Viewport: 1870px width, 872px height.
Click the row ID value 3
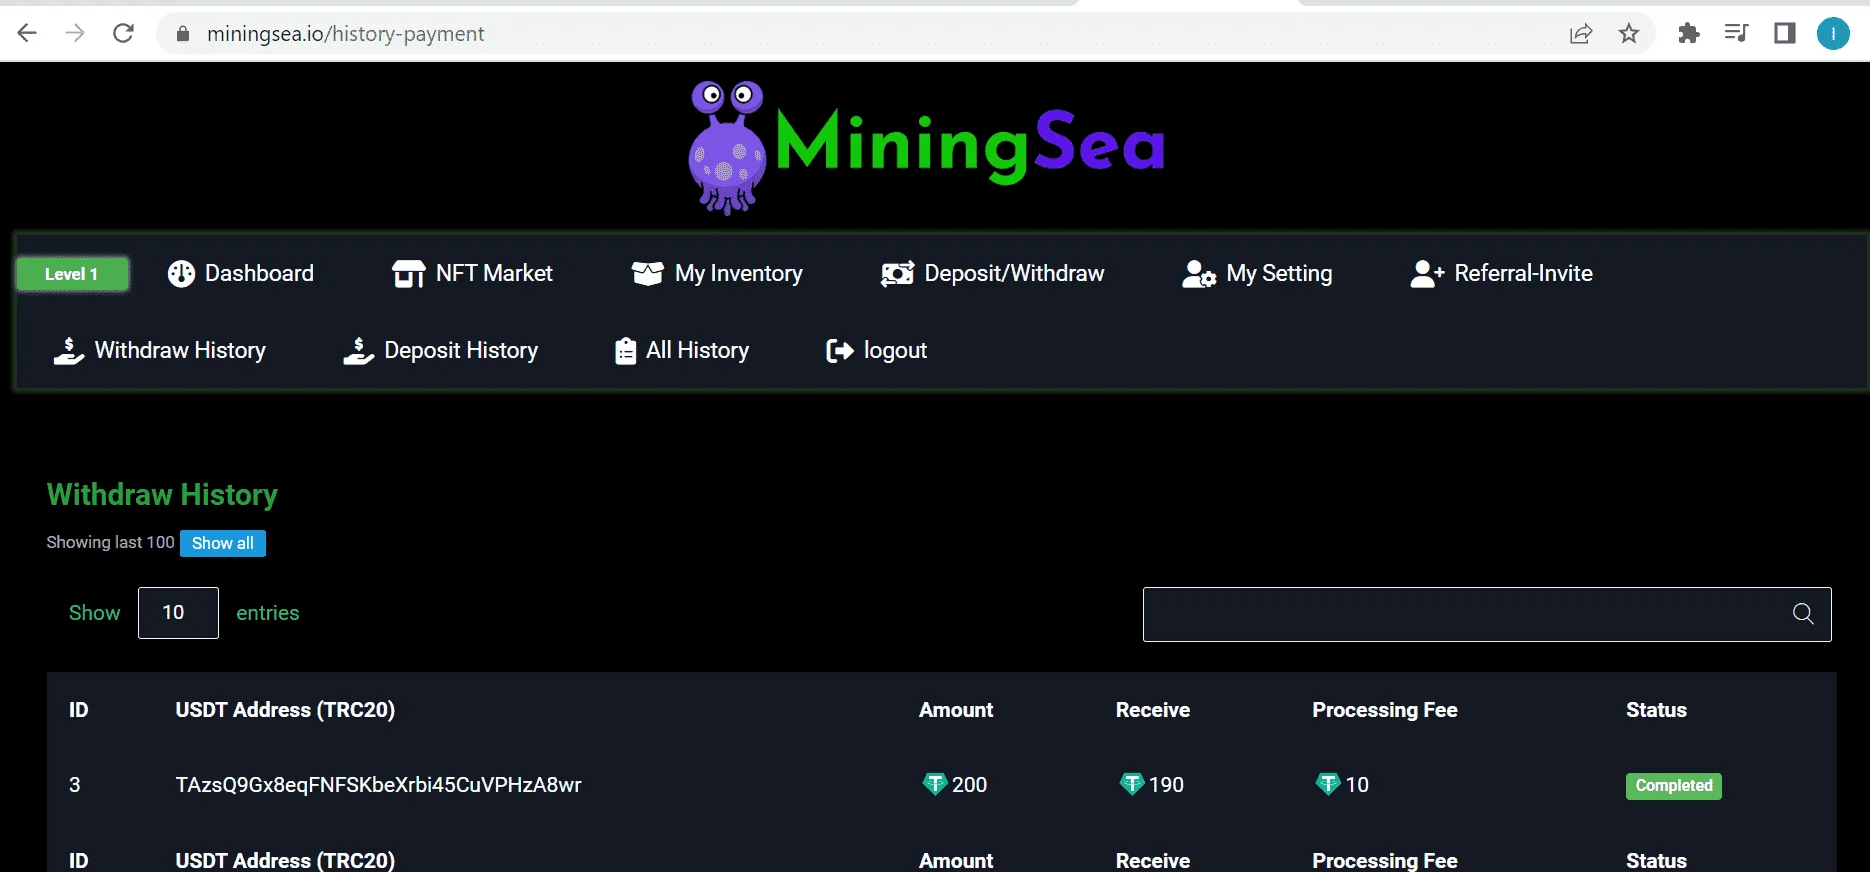coord(75,785)
